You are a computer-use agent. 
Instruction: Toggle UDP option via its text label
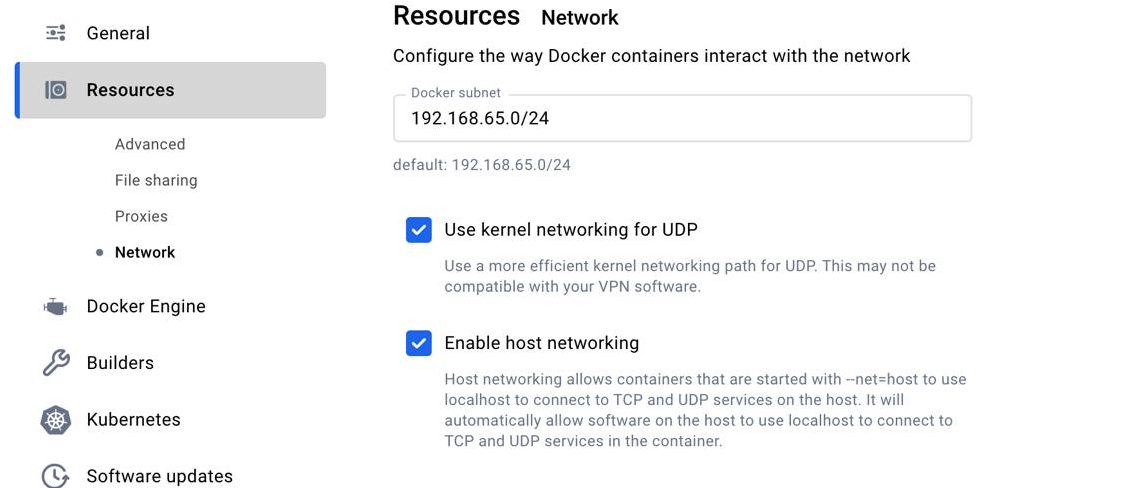(x=571, y=230)
